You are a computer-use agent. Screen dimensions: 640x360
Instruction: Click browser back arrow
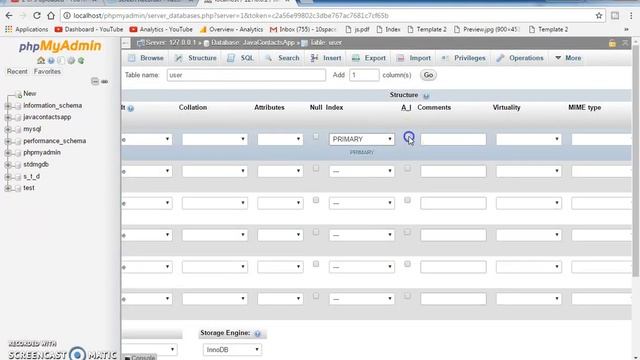click(9, 16)
